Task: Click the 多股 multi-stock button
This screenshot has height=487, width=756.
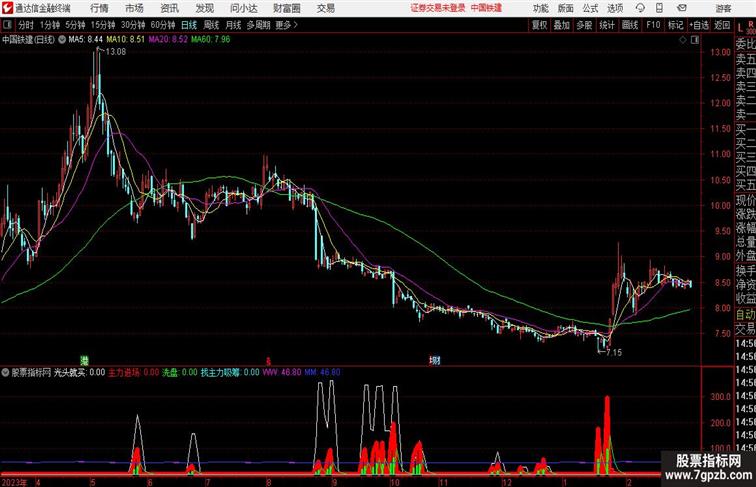Action: pyautogui.click(x=584, y=25)
